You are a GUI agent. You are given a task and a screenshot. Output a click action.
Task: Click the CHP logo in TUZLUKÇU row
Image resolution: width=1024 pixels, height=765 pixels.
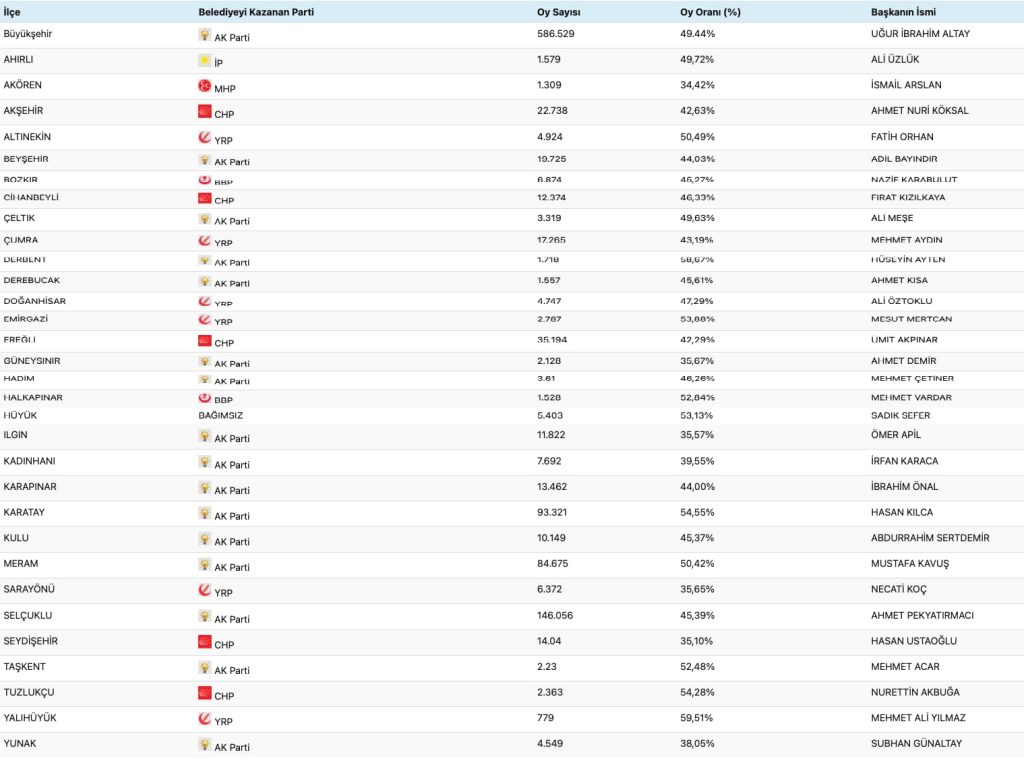point(205,694)
